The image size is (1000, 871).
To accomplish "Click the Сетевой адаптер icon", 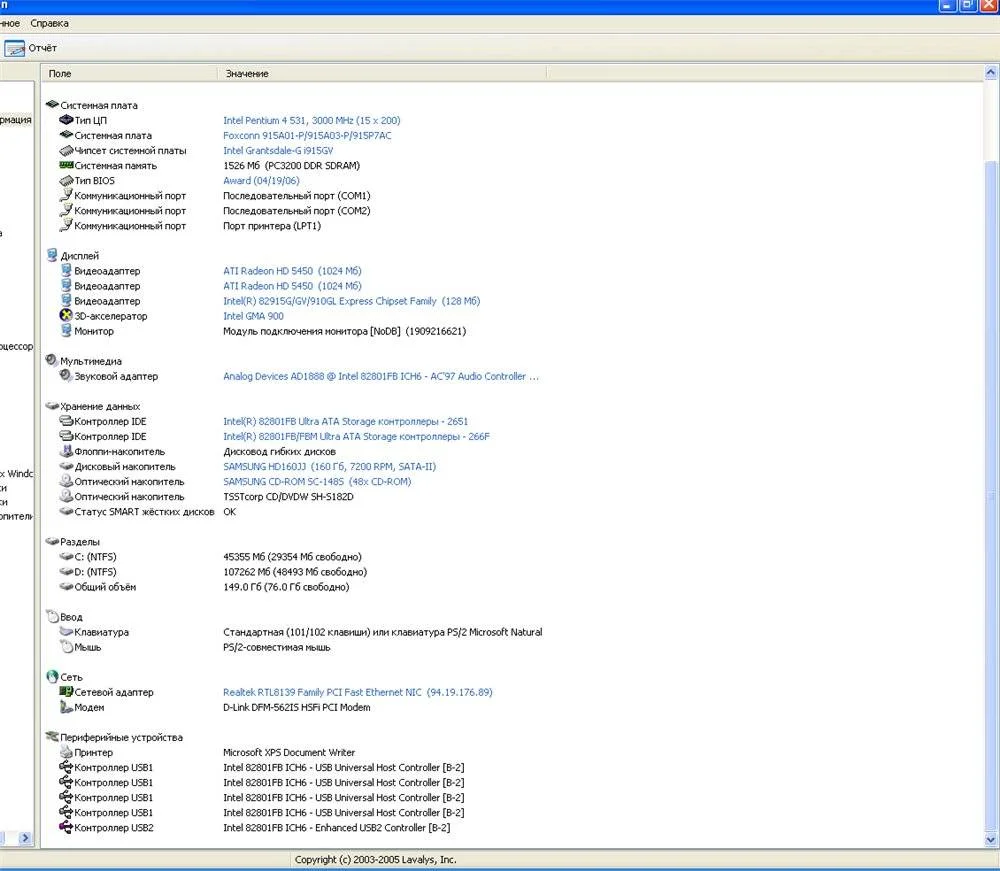I will [66, 691].
